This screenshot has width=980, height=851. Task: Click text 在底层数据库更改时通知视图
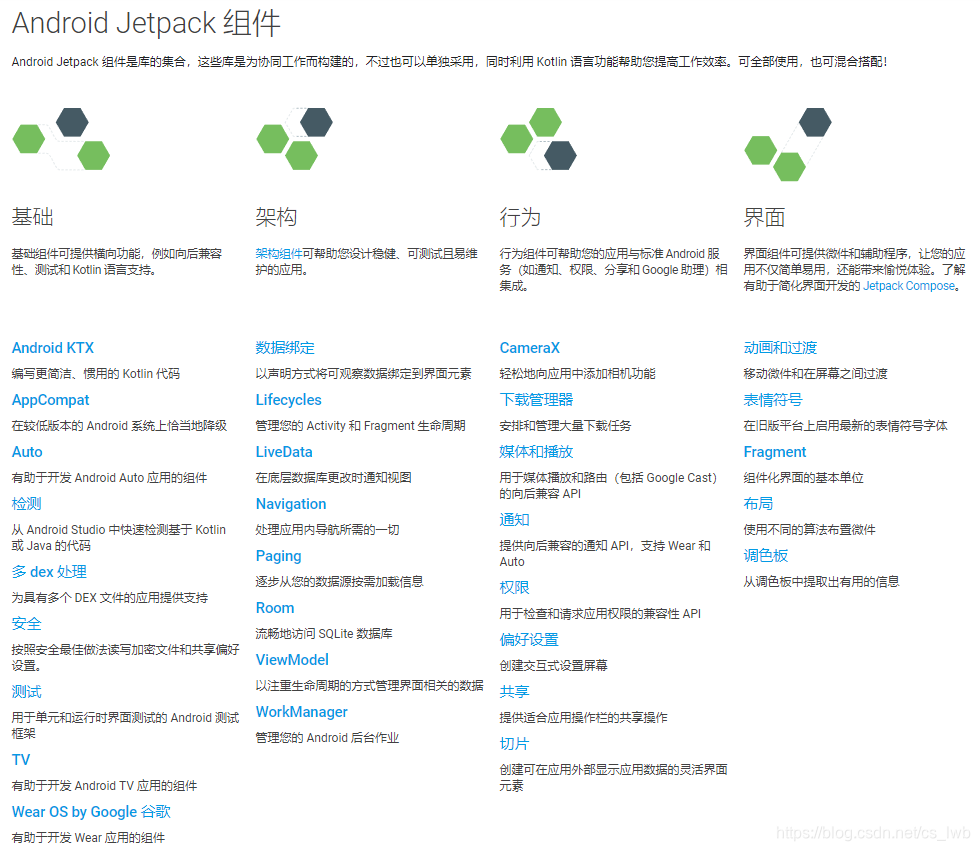334,478
